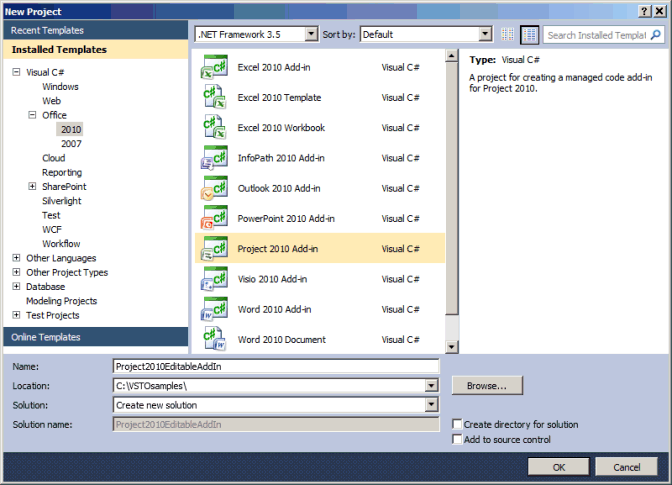The width and height of the screenshot is (672, 485).
Task: Select the WCF category
Action: coord(52,229)
